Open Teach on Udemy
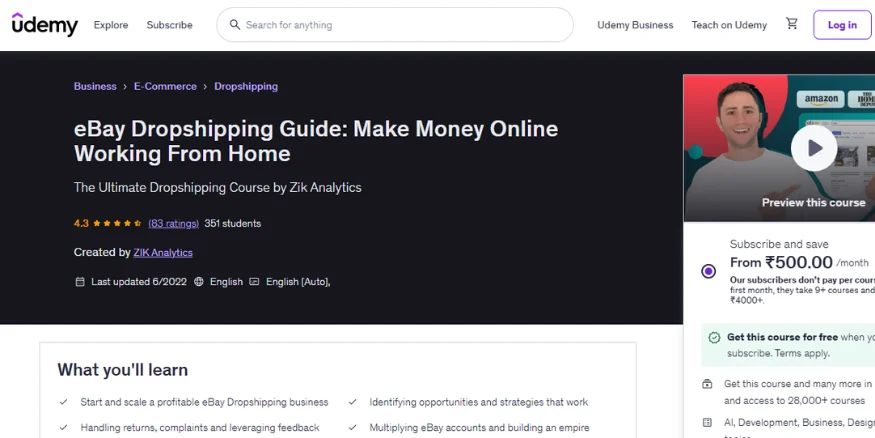 click(x=729, y=25)
